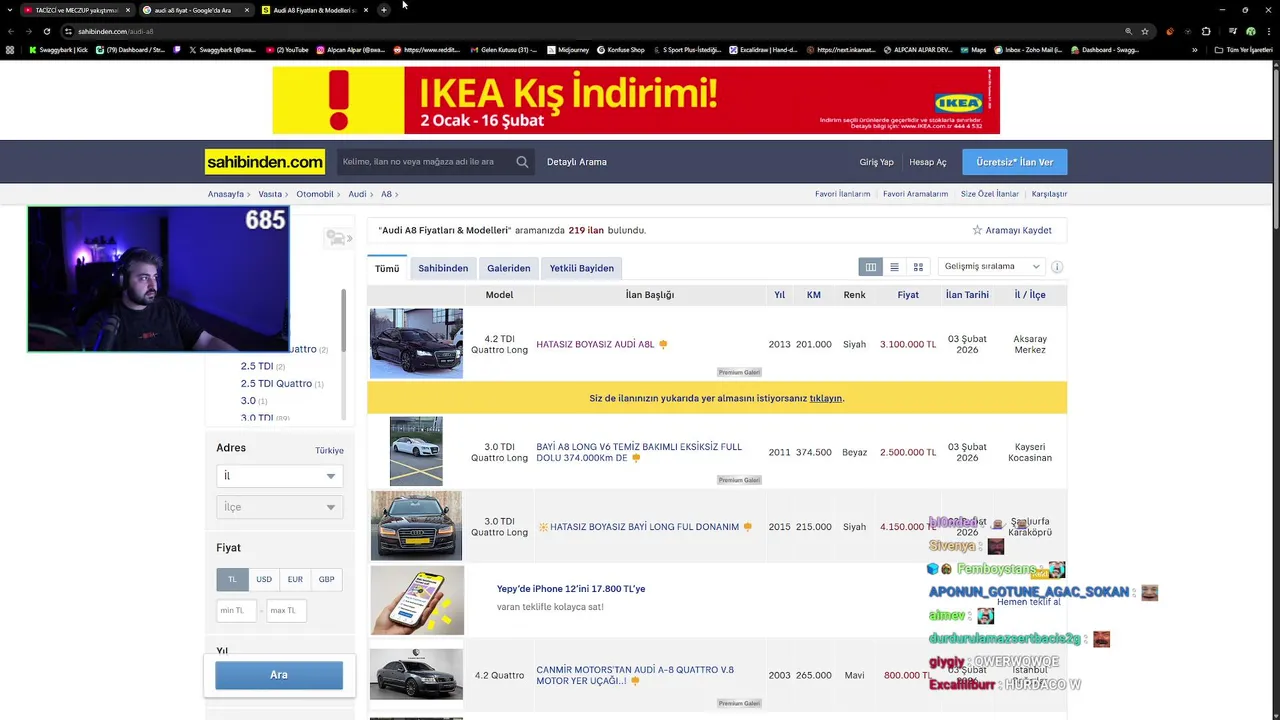Click the tıklayın link in yellow banner

pyautogui.click(x=826, y=398)
